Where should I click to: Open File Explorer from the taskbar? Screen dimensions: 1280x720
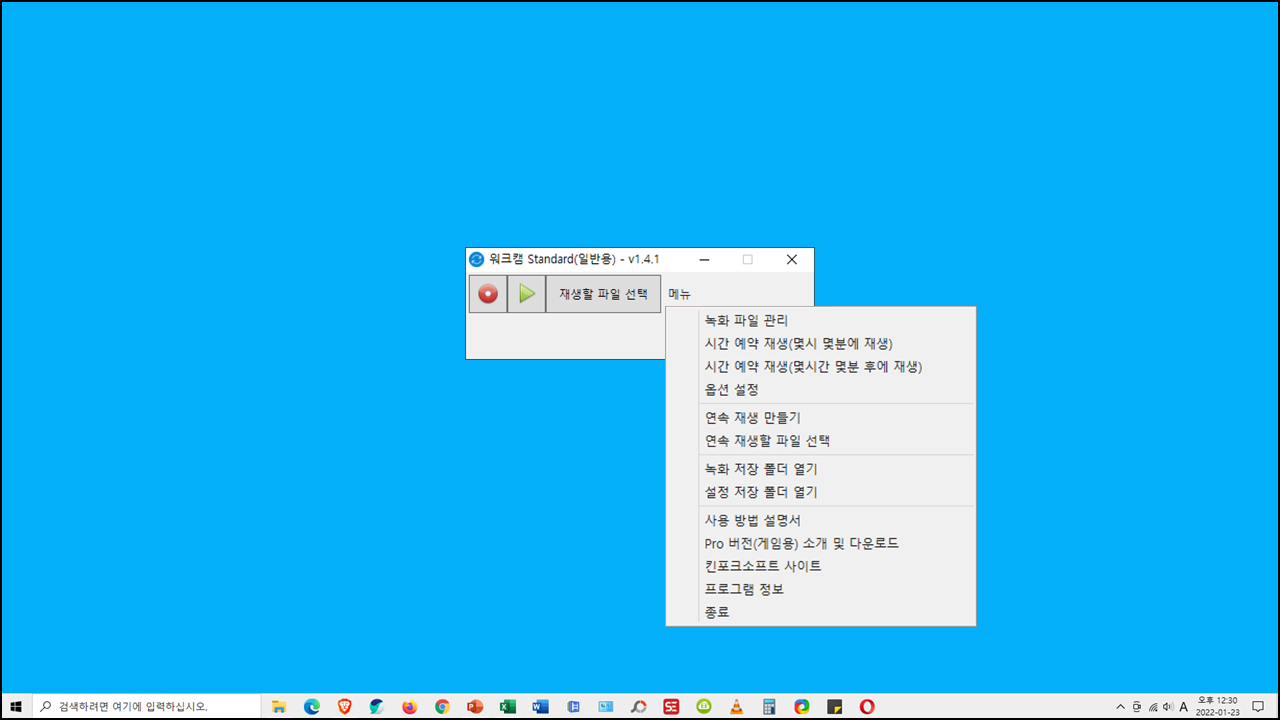279,706
